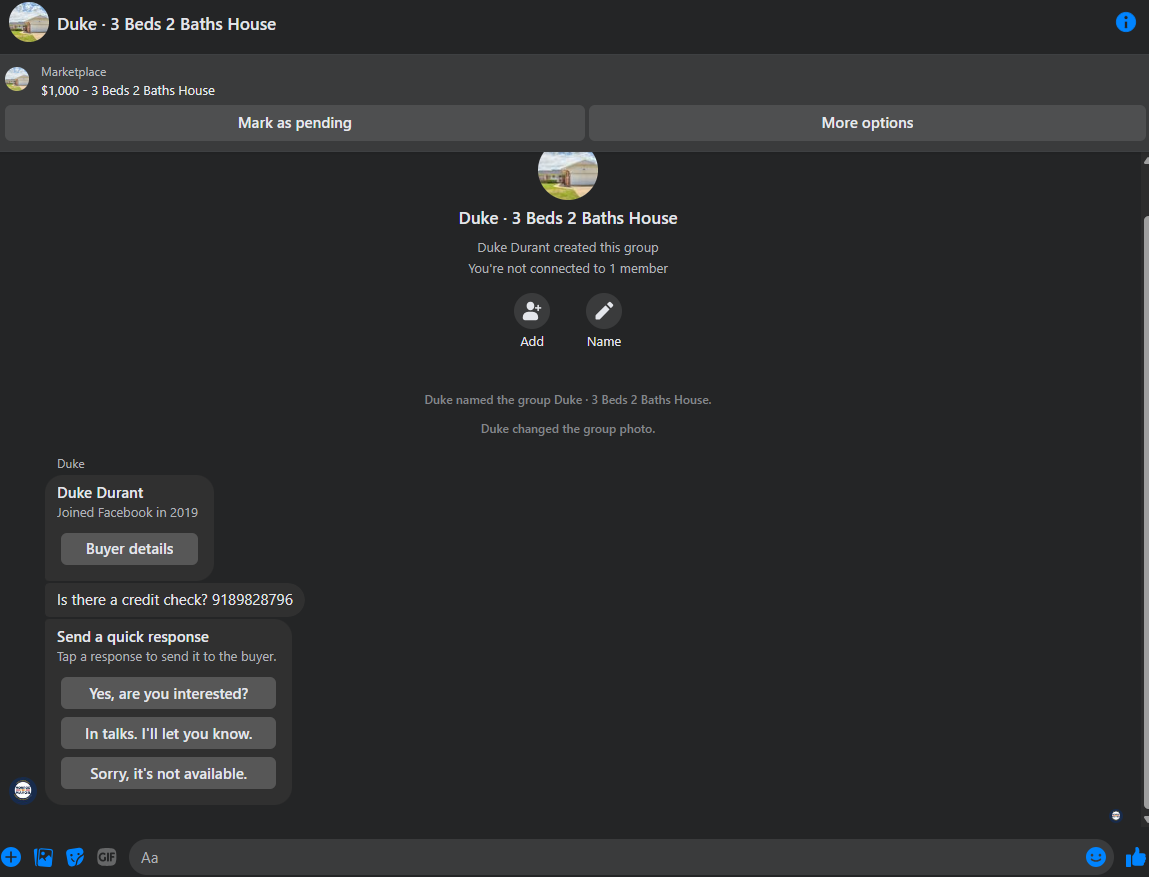Open more actions plus icon
The height and width of the screenshot is (877, 1149).
coord(11,856)
